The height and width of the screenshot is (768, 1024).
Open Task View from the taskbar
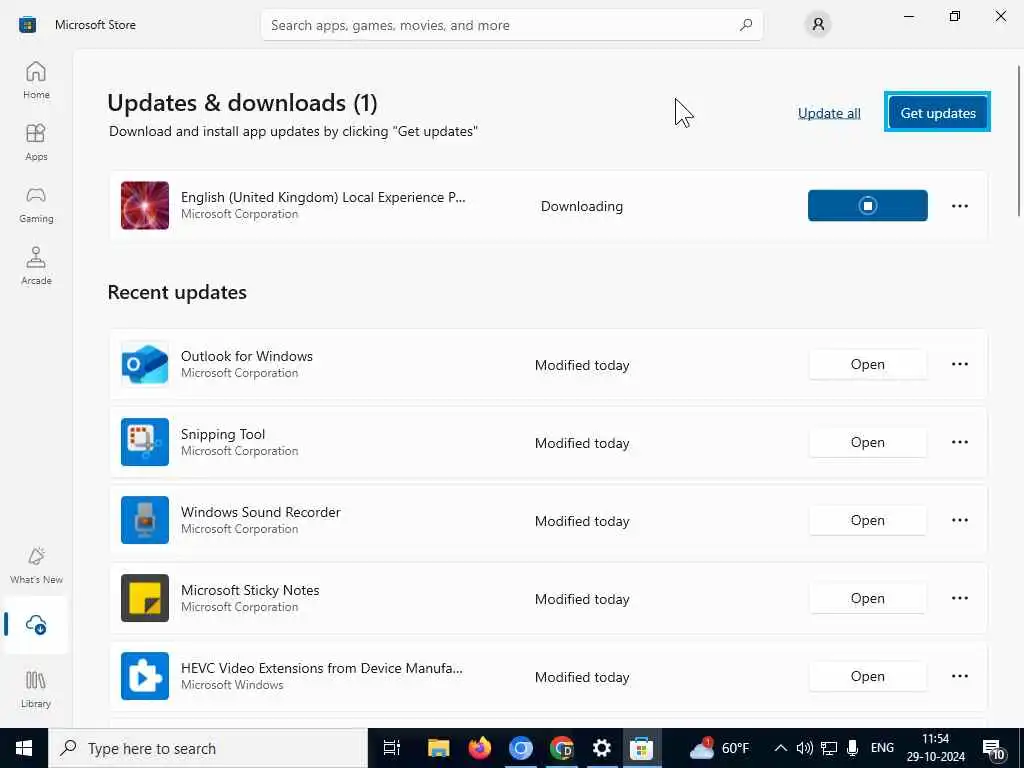point(391,748)
